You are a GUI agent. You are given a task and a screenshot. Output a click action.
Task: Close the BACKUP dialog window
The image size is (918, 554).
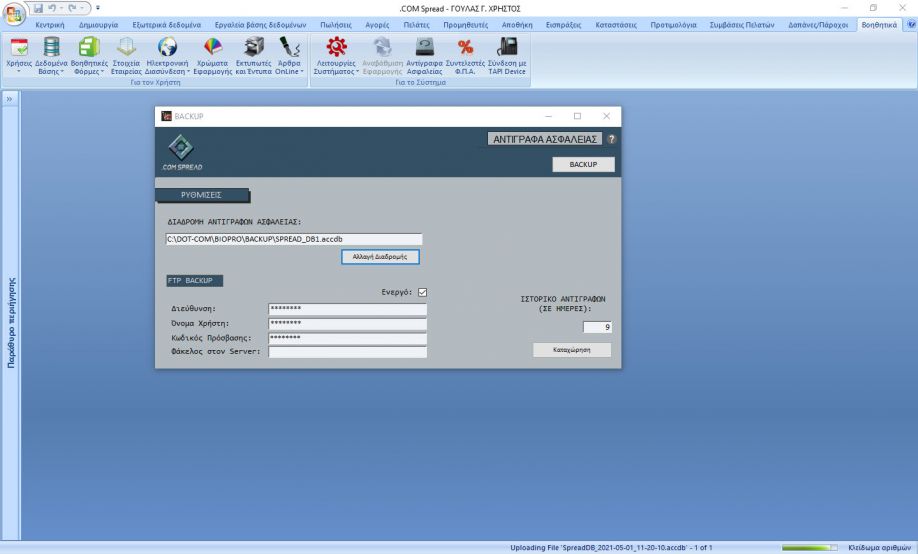tap(607, 116)
